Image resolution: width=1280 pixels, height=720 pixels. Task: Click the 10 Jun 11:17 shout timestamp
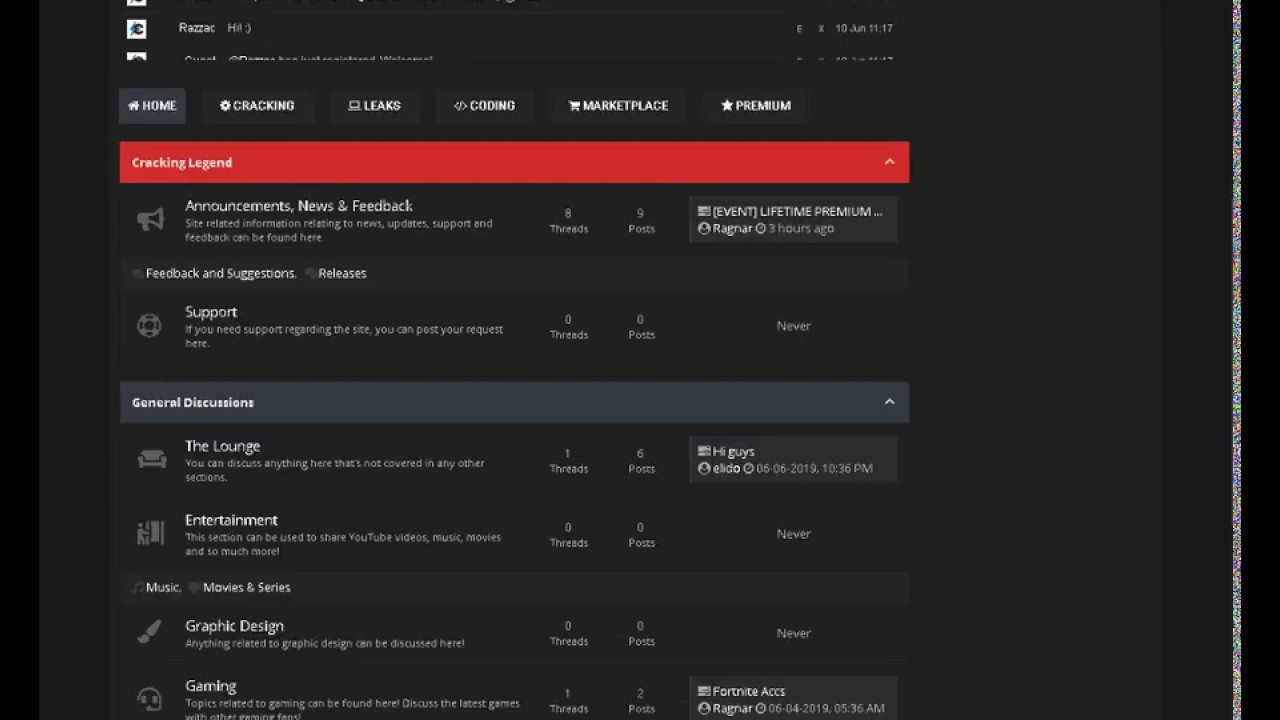pyautogui.click(x=864, y=28)
